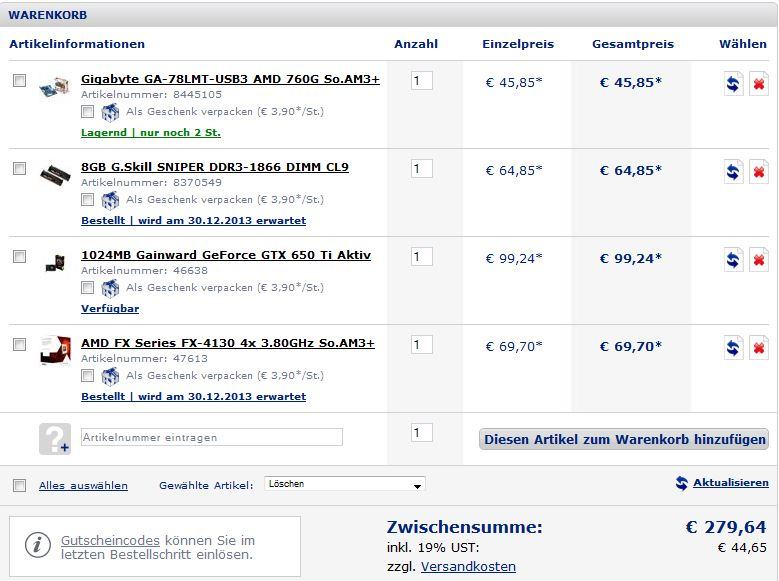Enable gift wrapping for Gainward GeForce card
Screen dimensions: 779x581
coord(87,288)
